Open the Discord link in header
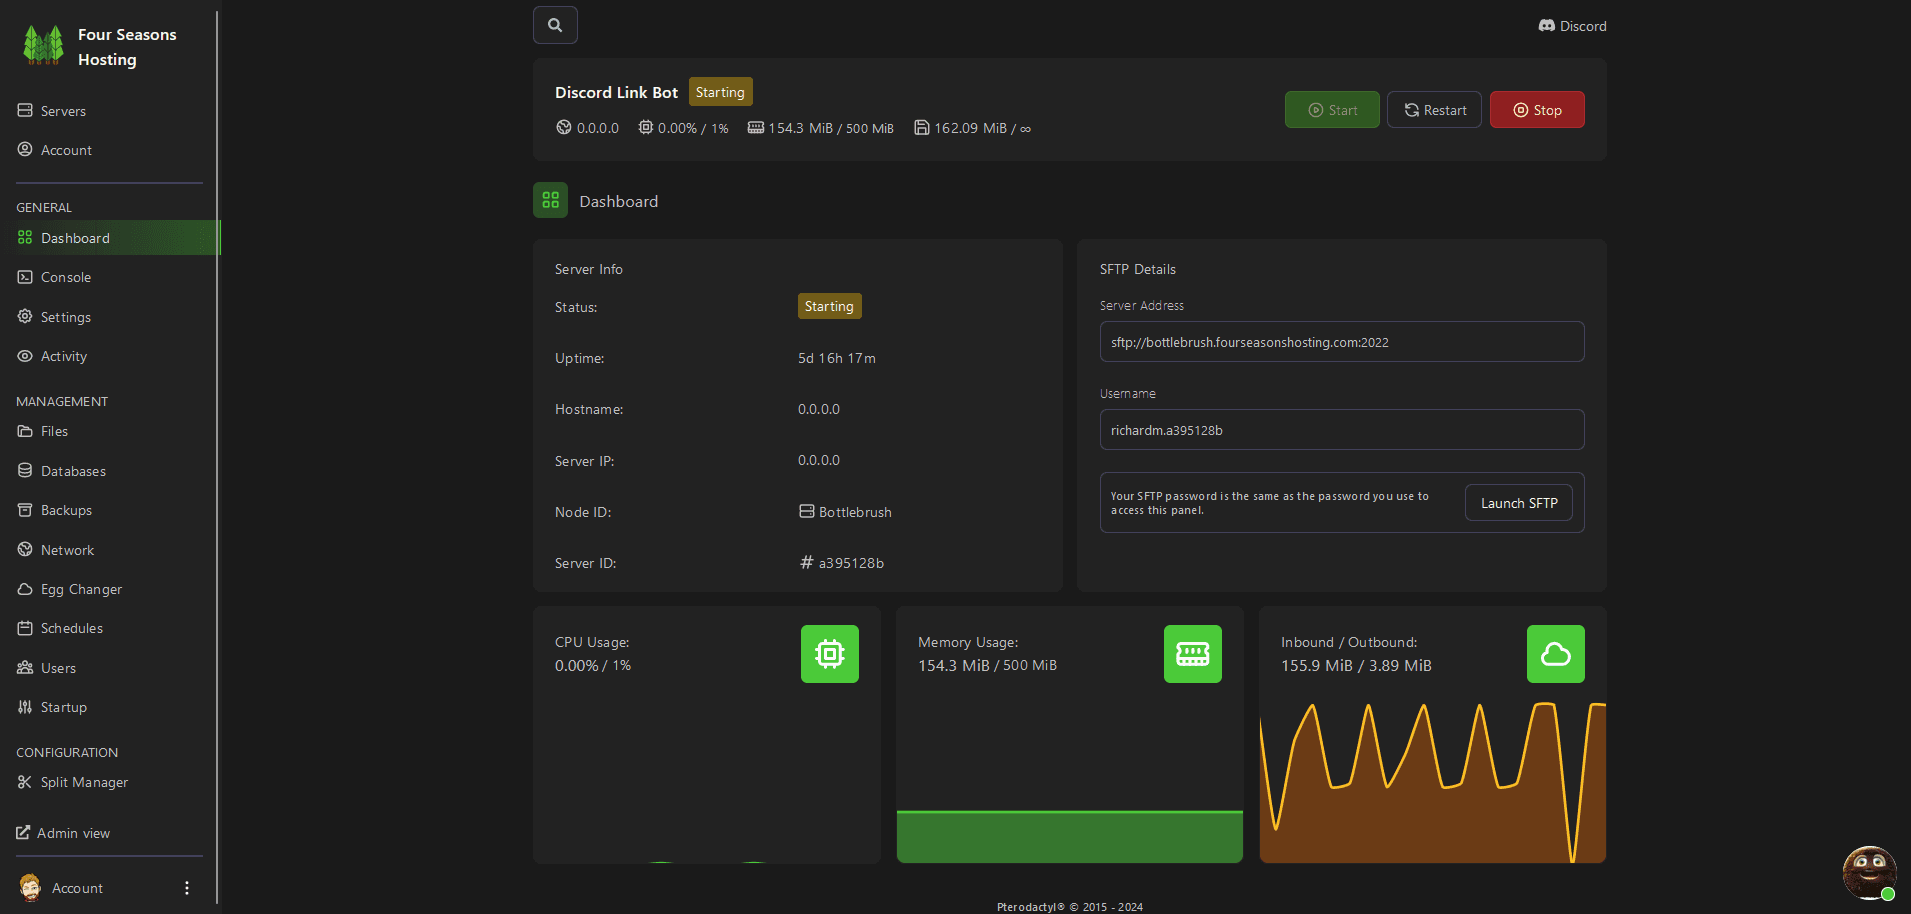This screenshot has height=914, width=1911. point(1572,26)
